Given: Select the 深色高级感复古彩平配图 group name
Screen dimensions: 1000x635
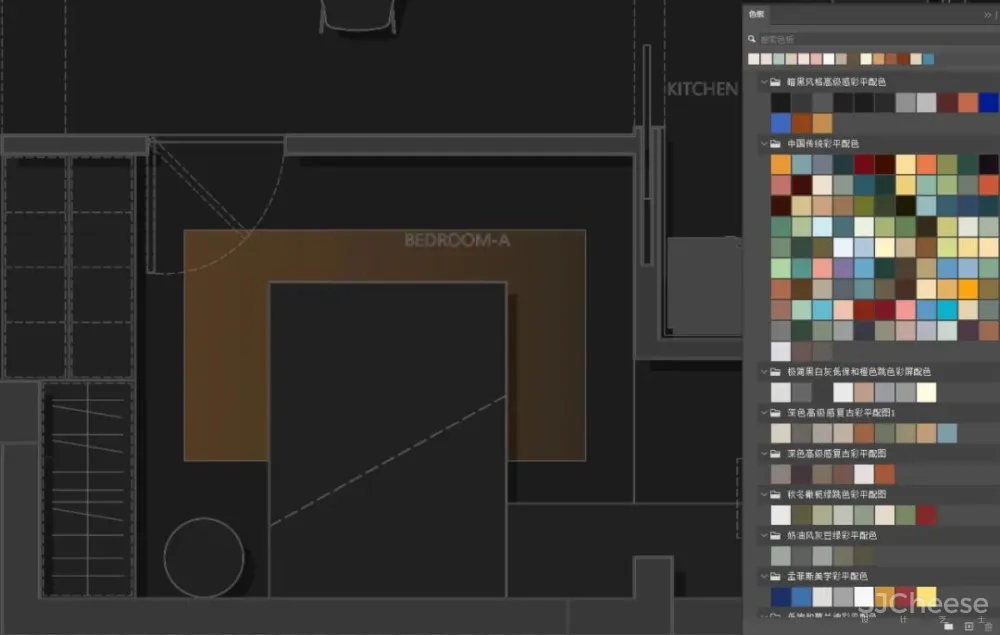Looking at the screenshot, I should tap(836, 453).
